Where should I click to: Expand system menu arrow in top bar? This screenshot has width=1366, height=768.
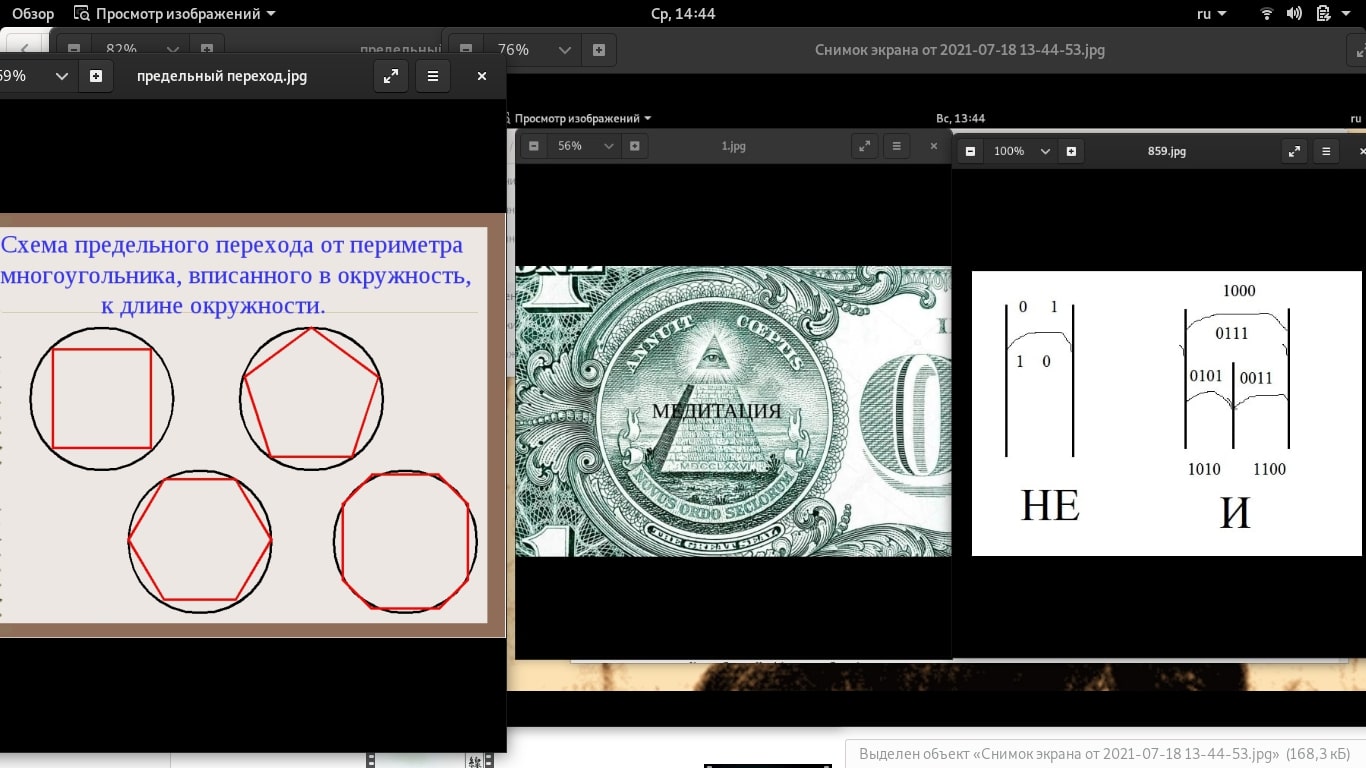pos(1346,14)
